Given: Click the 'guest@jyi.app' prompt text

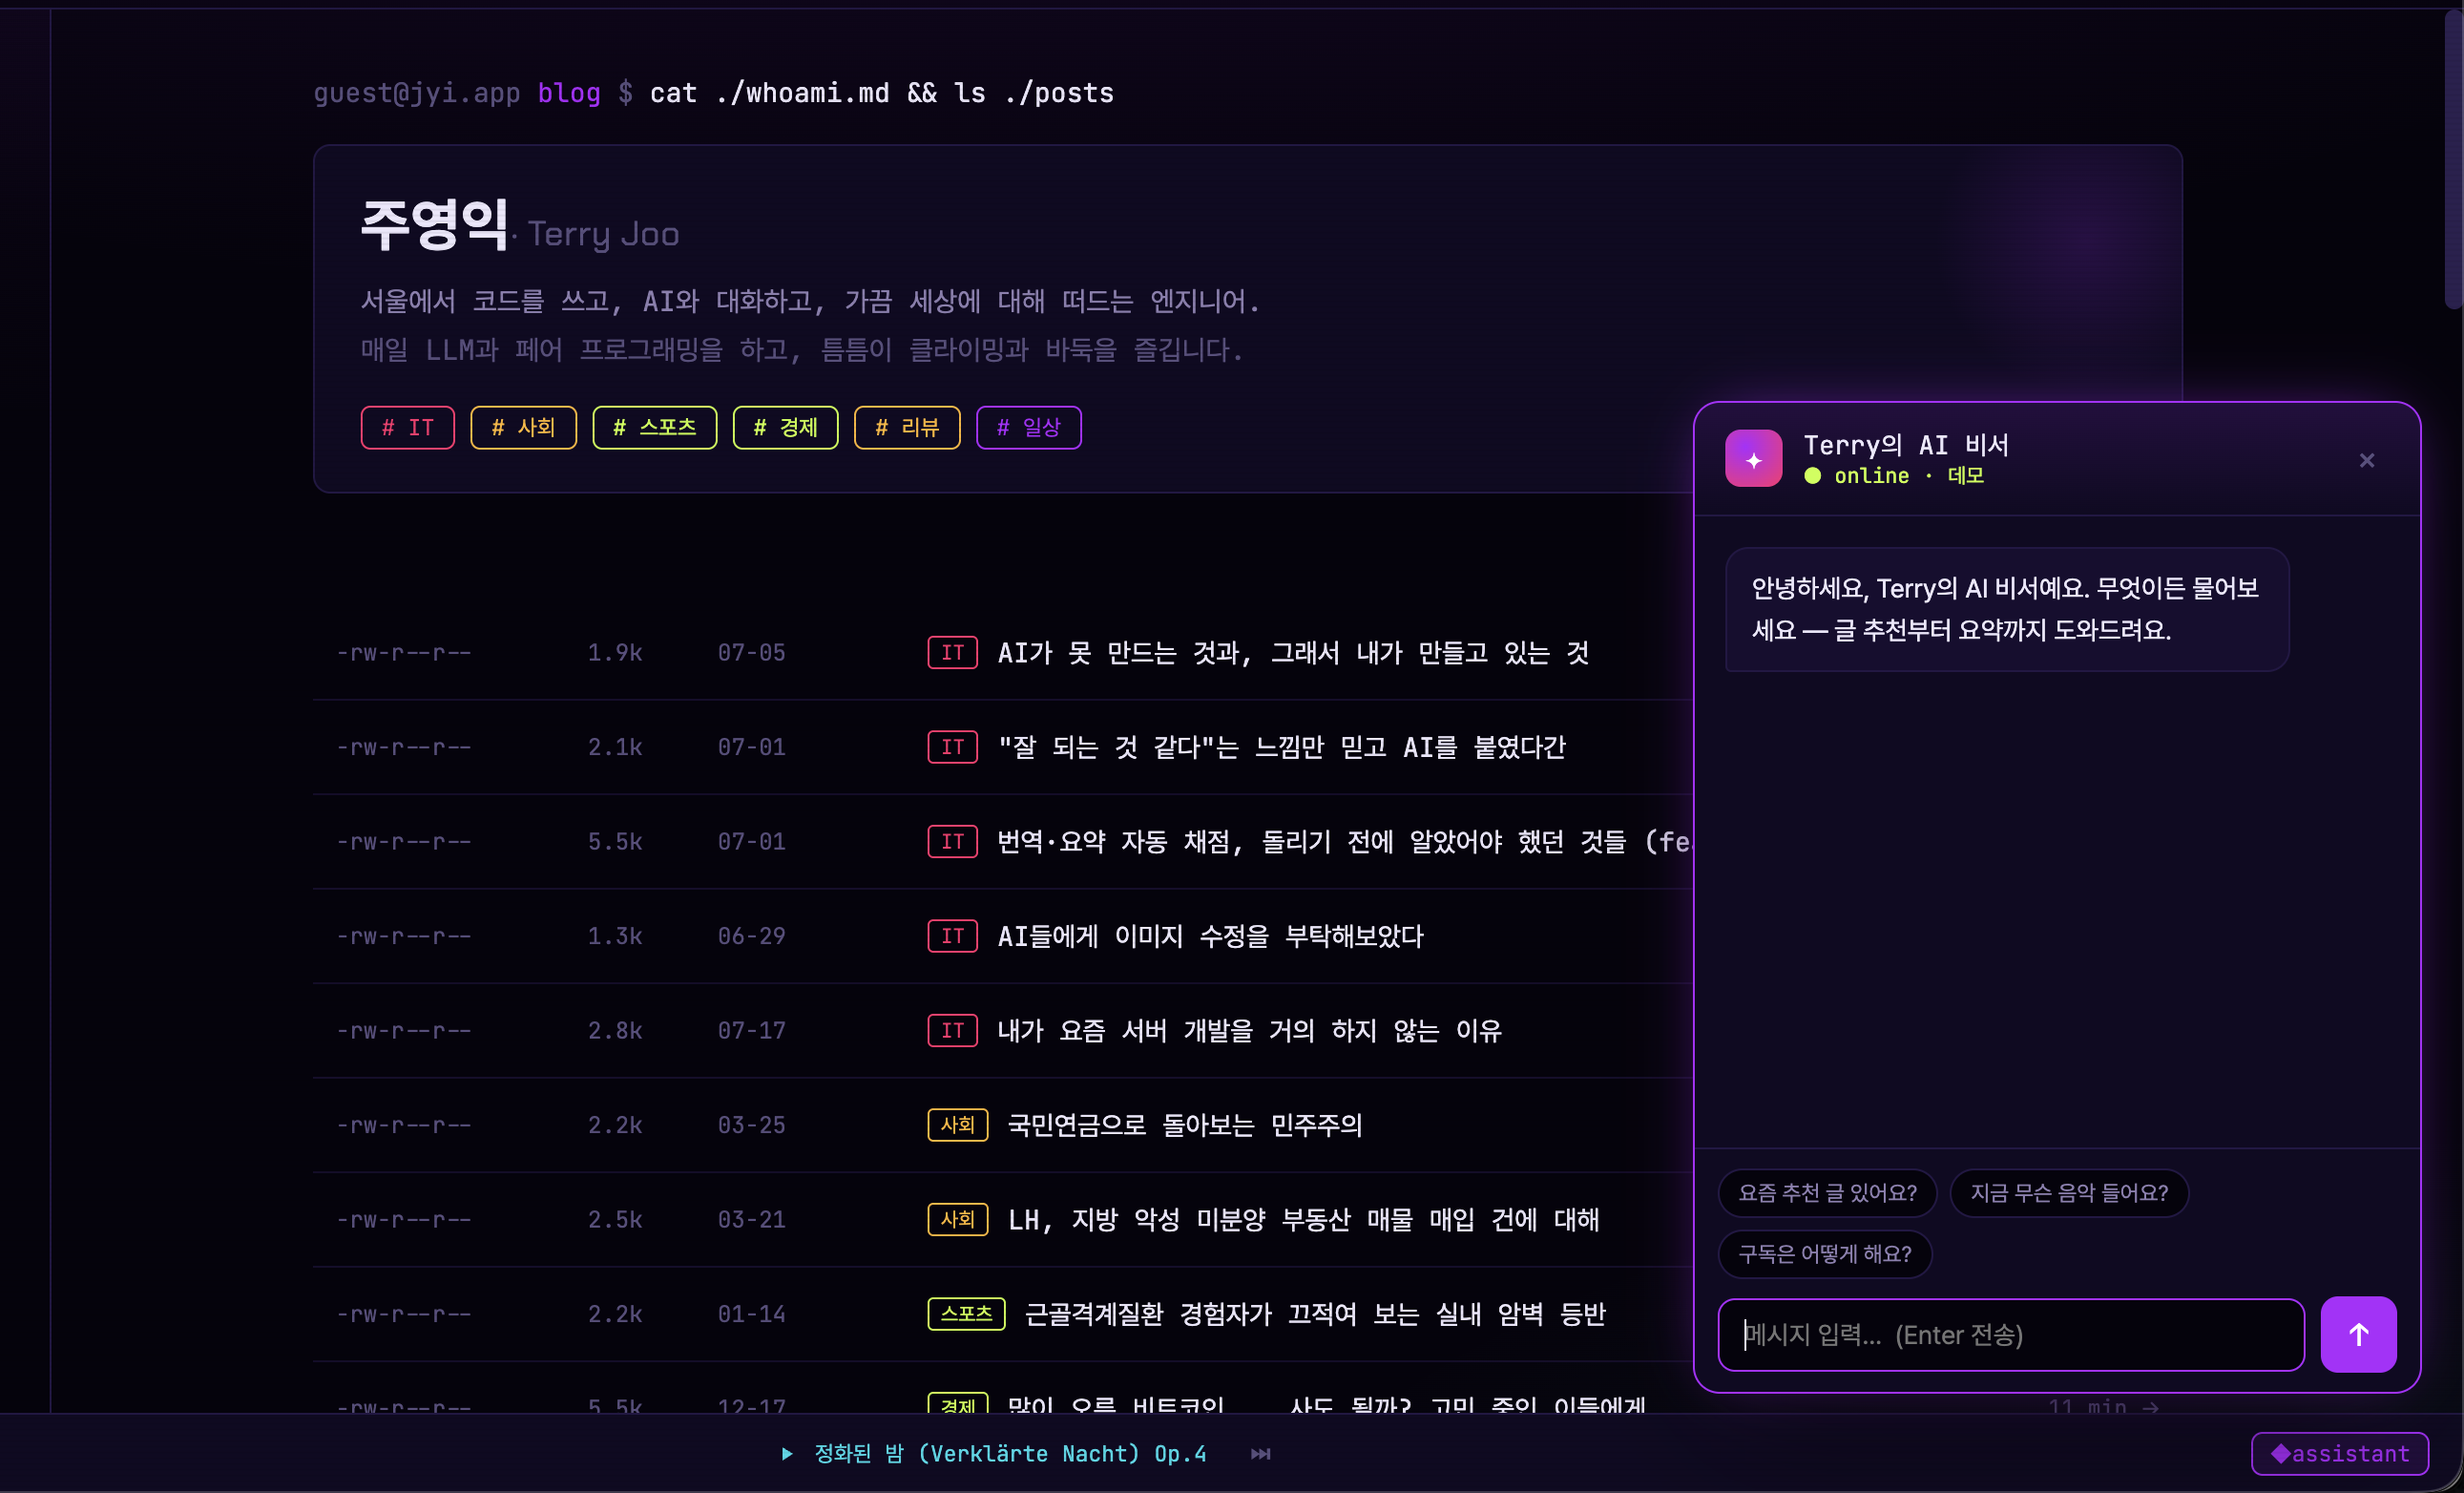Looking at the screenshot, I should coord(417,93).
